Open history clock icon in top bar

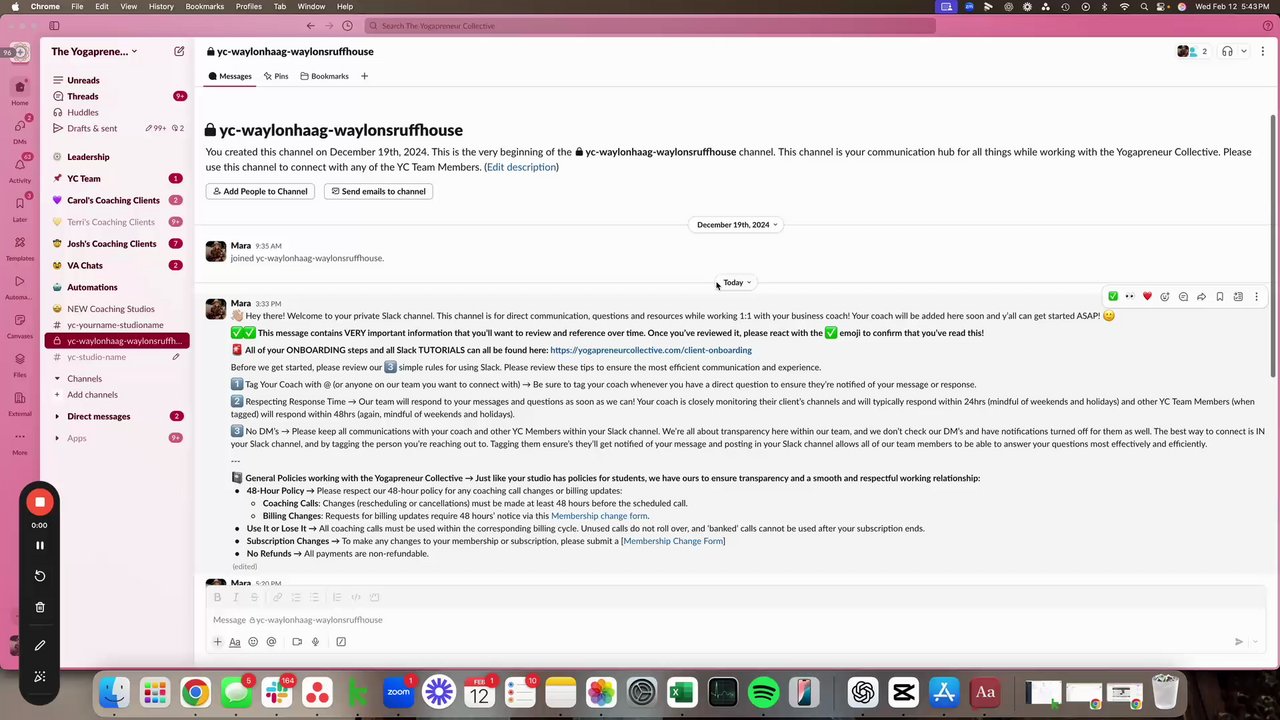(347, 26)
